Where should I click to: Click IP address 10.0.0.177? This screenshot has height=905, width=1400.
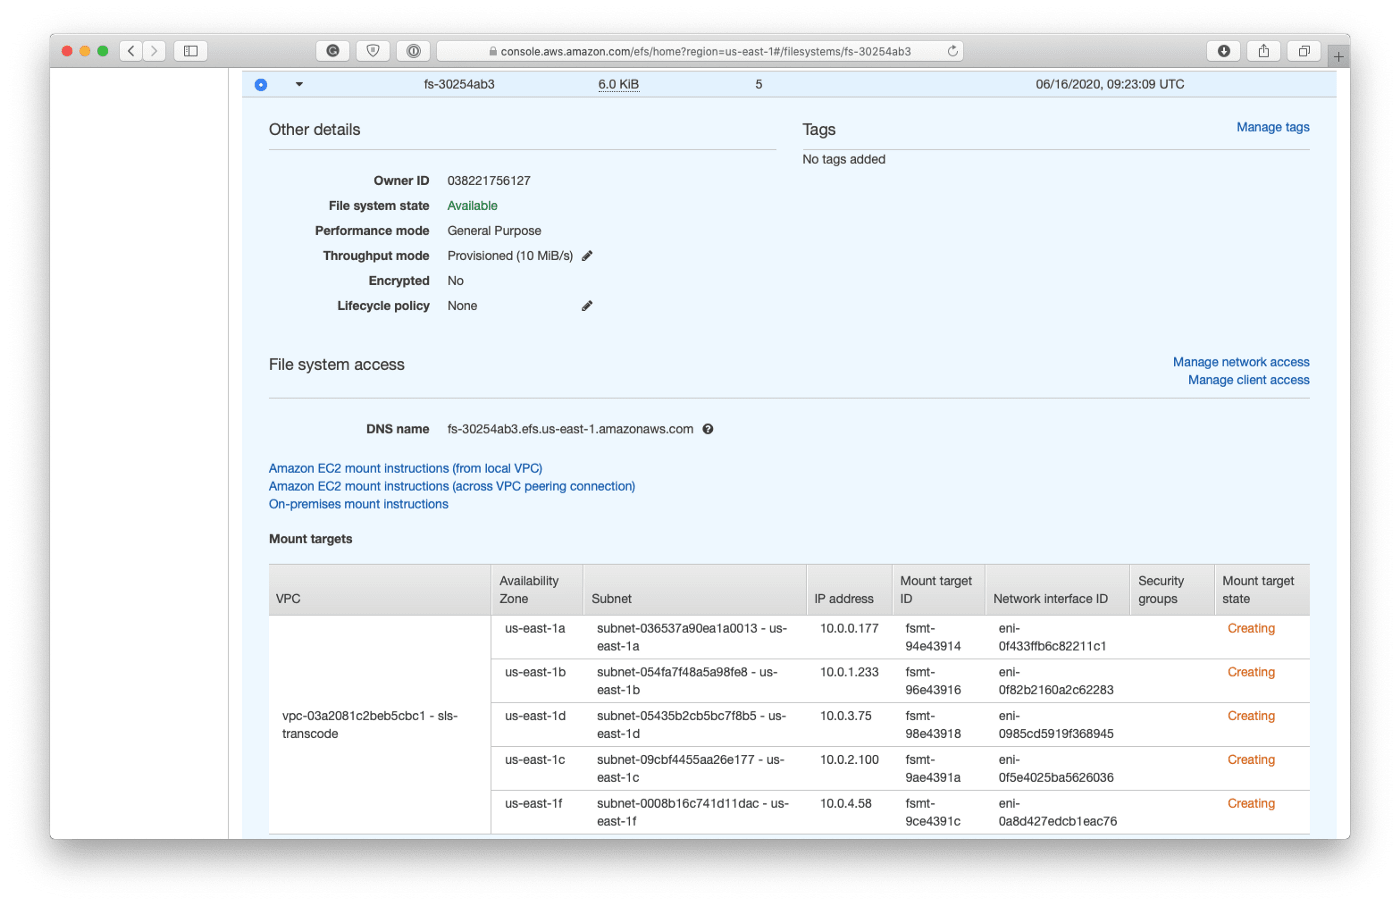849,629
